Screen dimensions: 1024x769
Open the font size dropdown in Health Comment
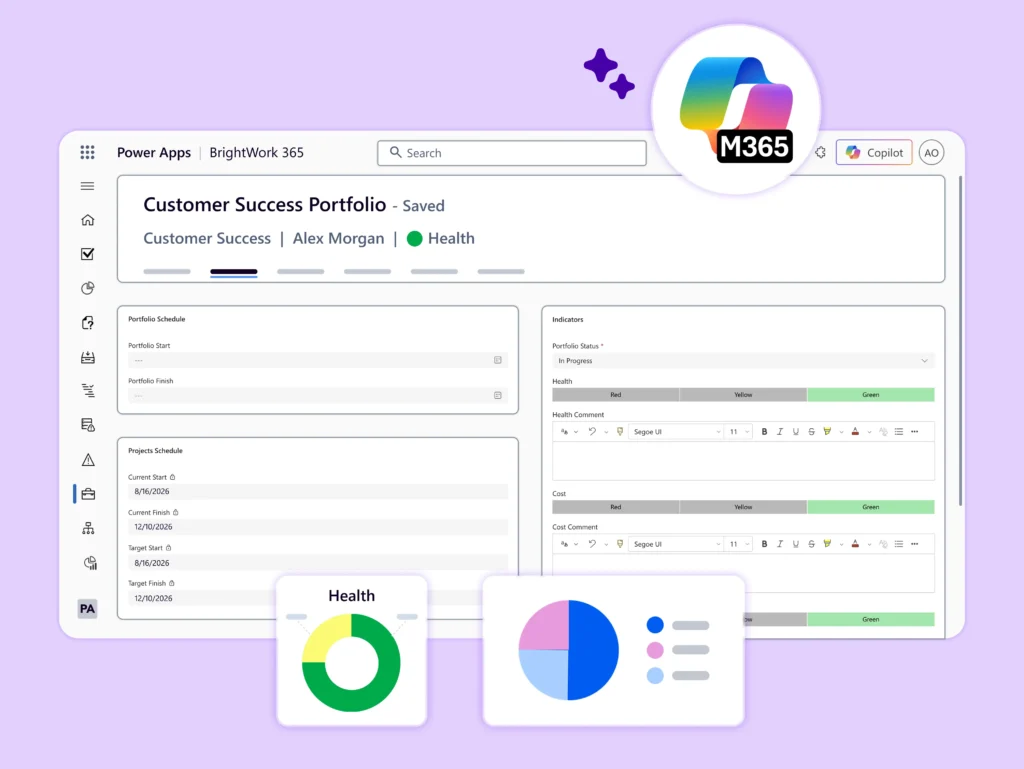pos(735,431)
